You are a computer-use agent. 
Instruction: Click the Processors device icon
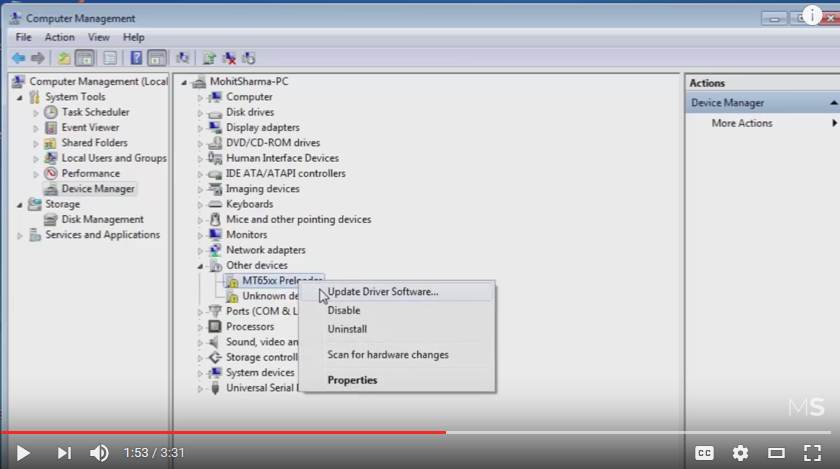point(215,326)
